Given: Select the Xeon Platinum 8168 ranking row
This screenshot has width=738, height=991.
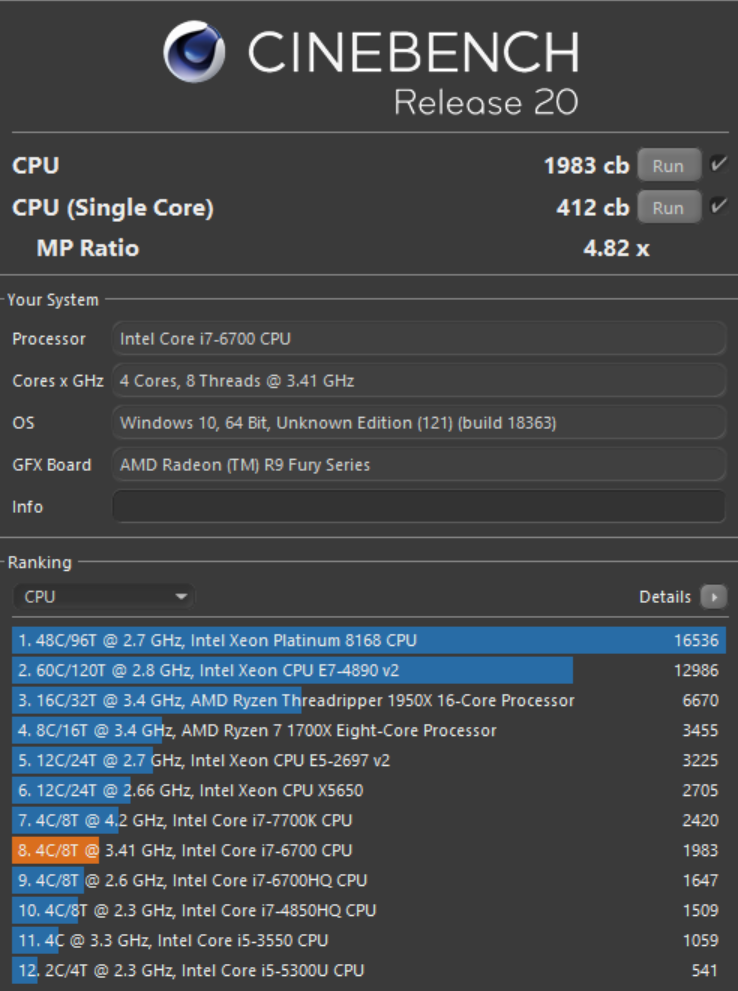Looking at the screenshot, I should (x=369, y=640).
